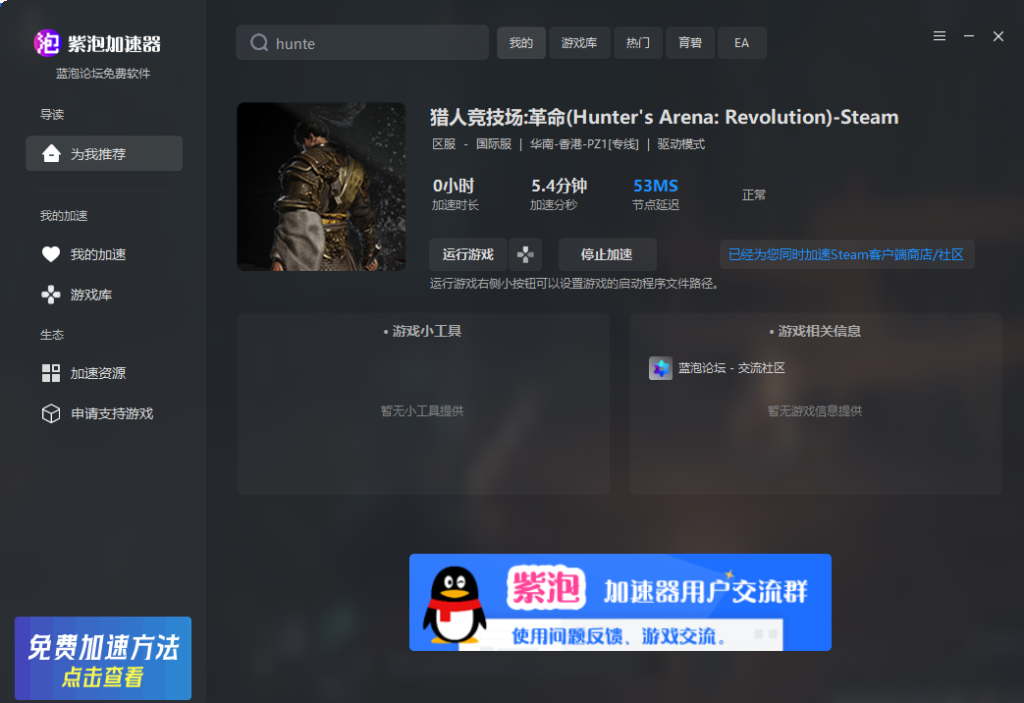Viewport: 1024px width, 703px height.
Task: Click the game path settings icon beside 运行游戏
Action: coord(526,254)
